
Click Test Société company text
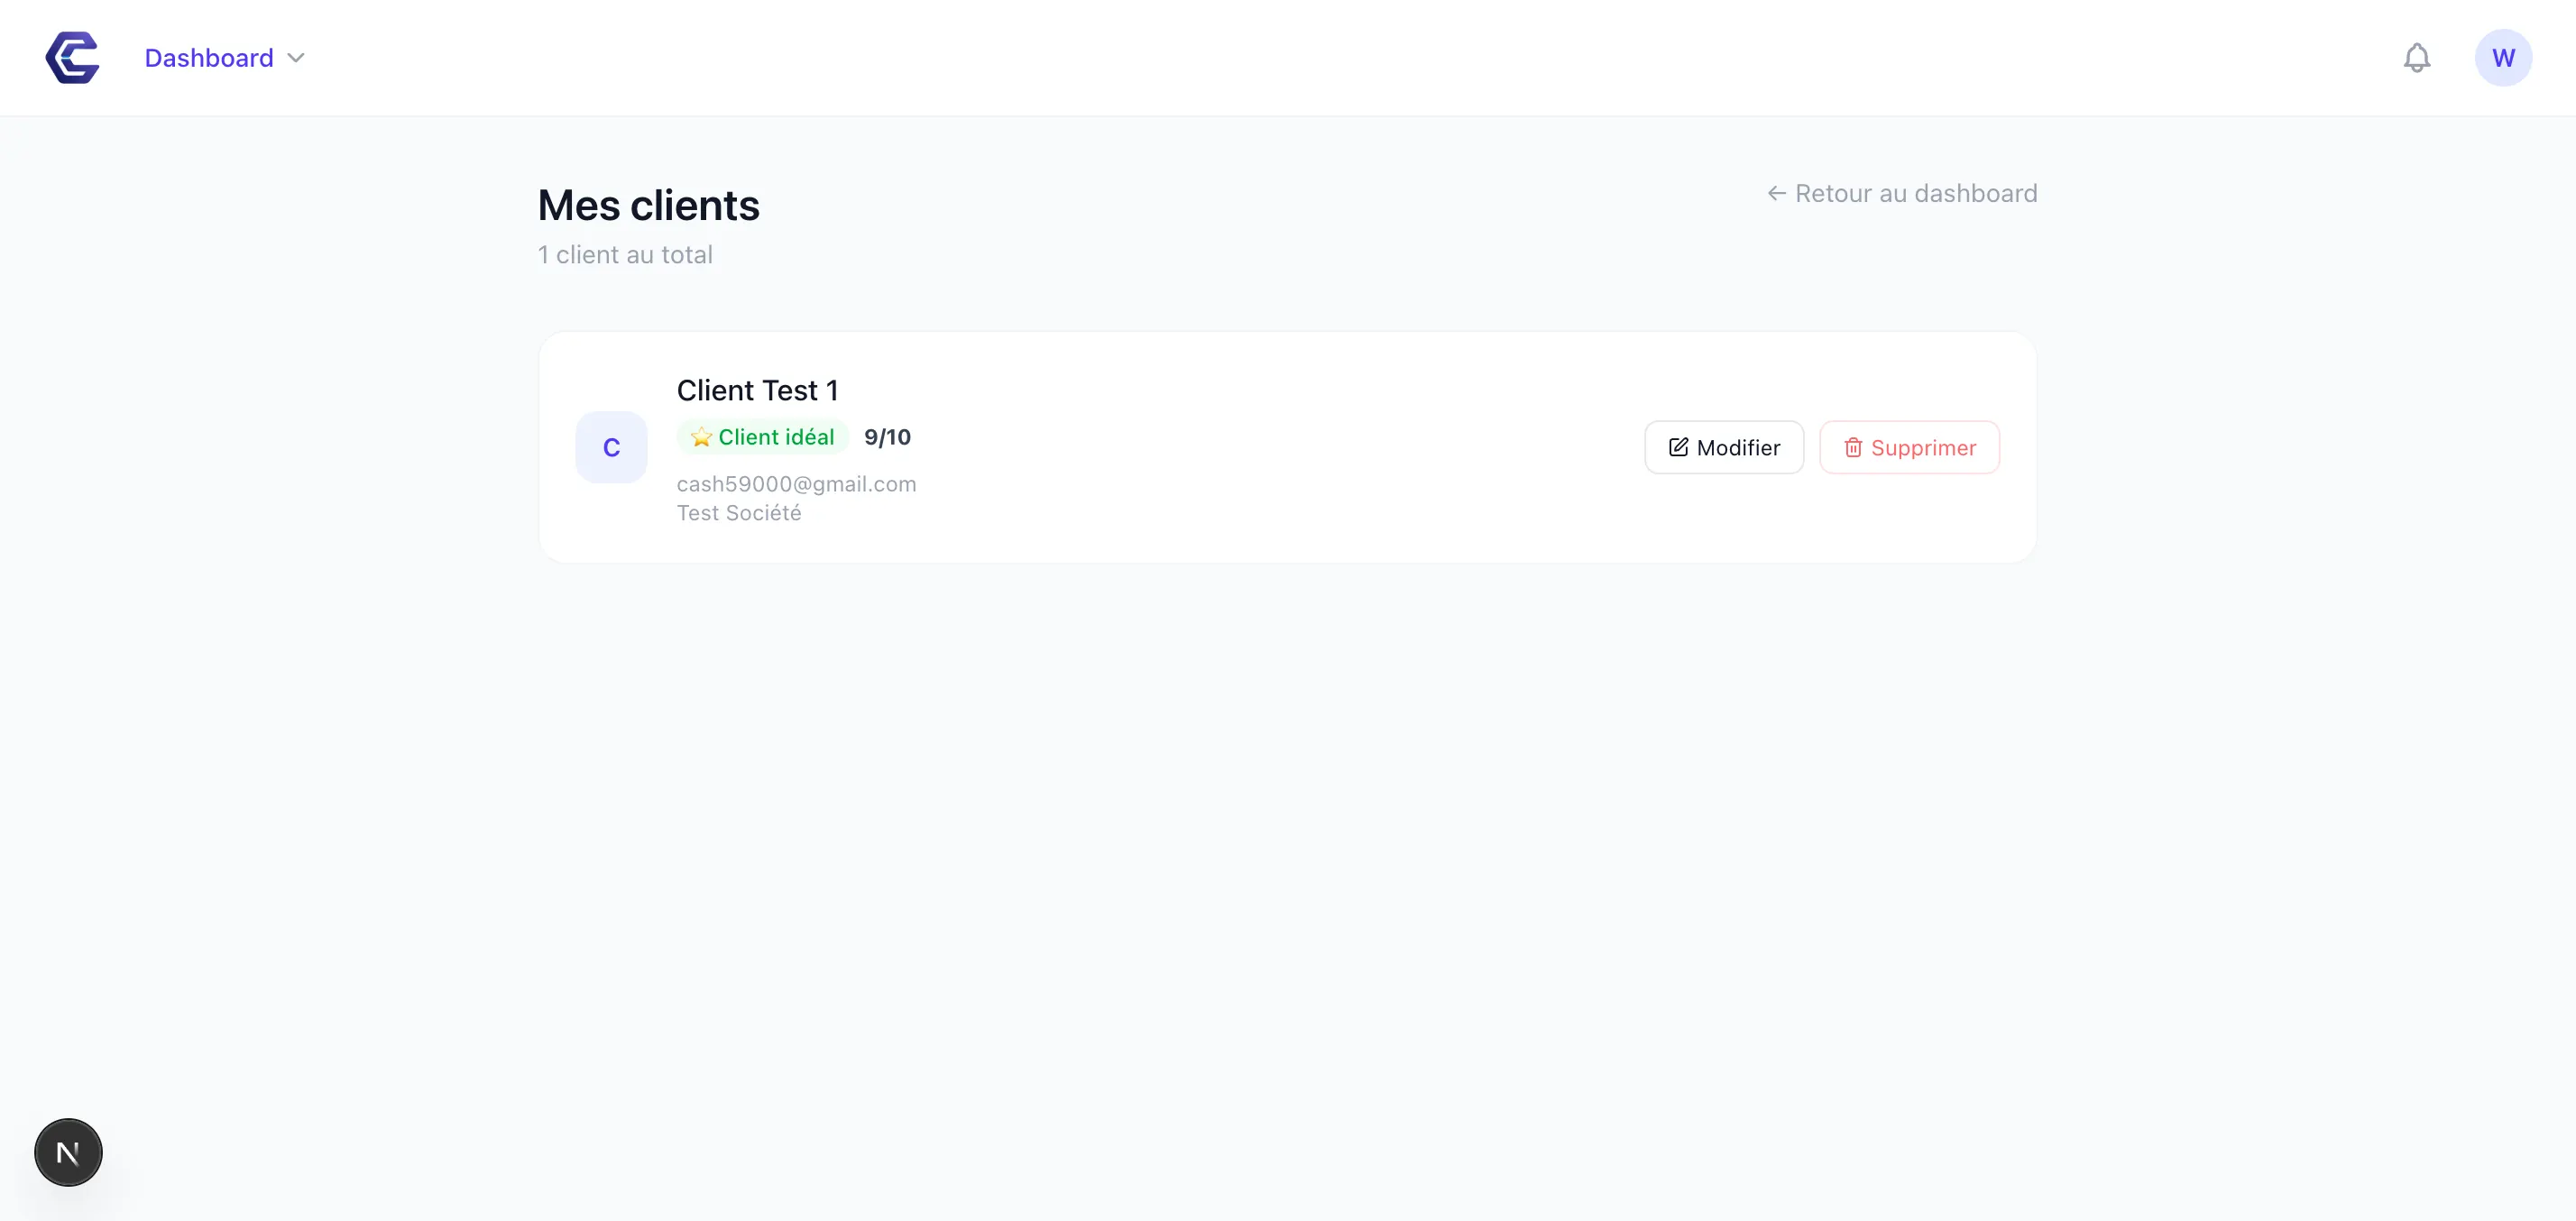tap(739, 513)
